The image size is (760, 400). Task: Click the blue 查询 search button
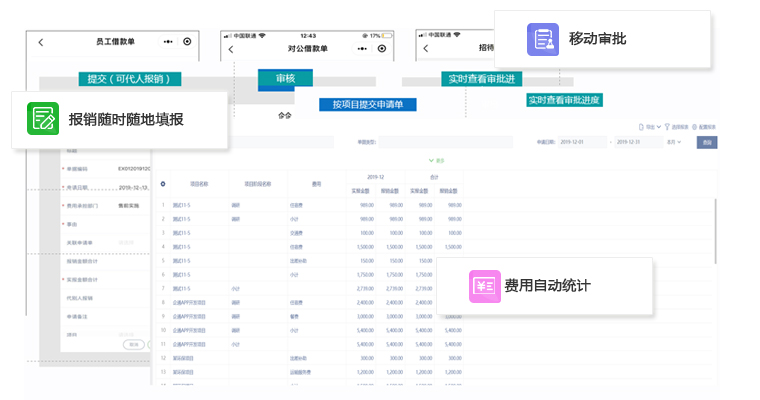pyautogui.click(x=707, y=142)
